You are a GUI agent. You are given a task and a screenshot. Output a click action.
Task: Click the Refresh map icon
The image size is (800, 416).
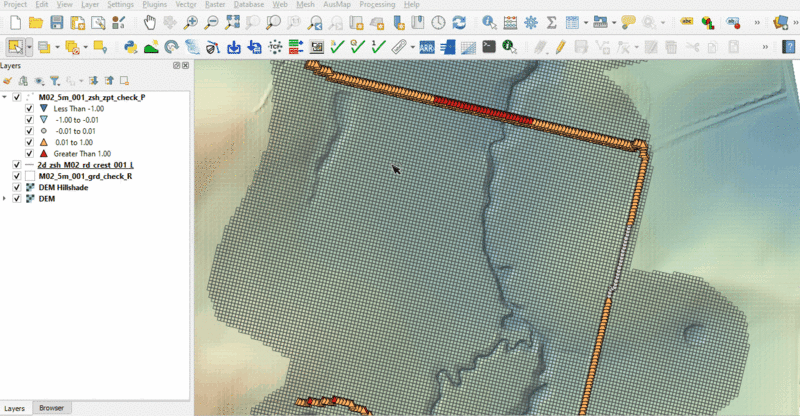[x=459, y=21]
